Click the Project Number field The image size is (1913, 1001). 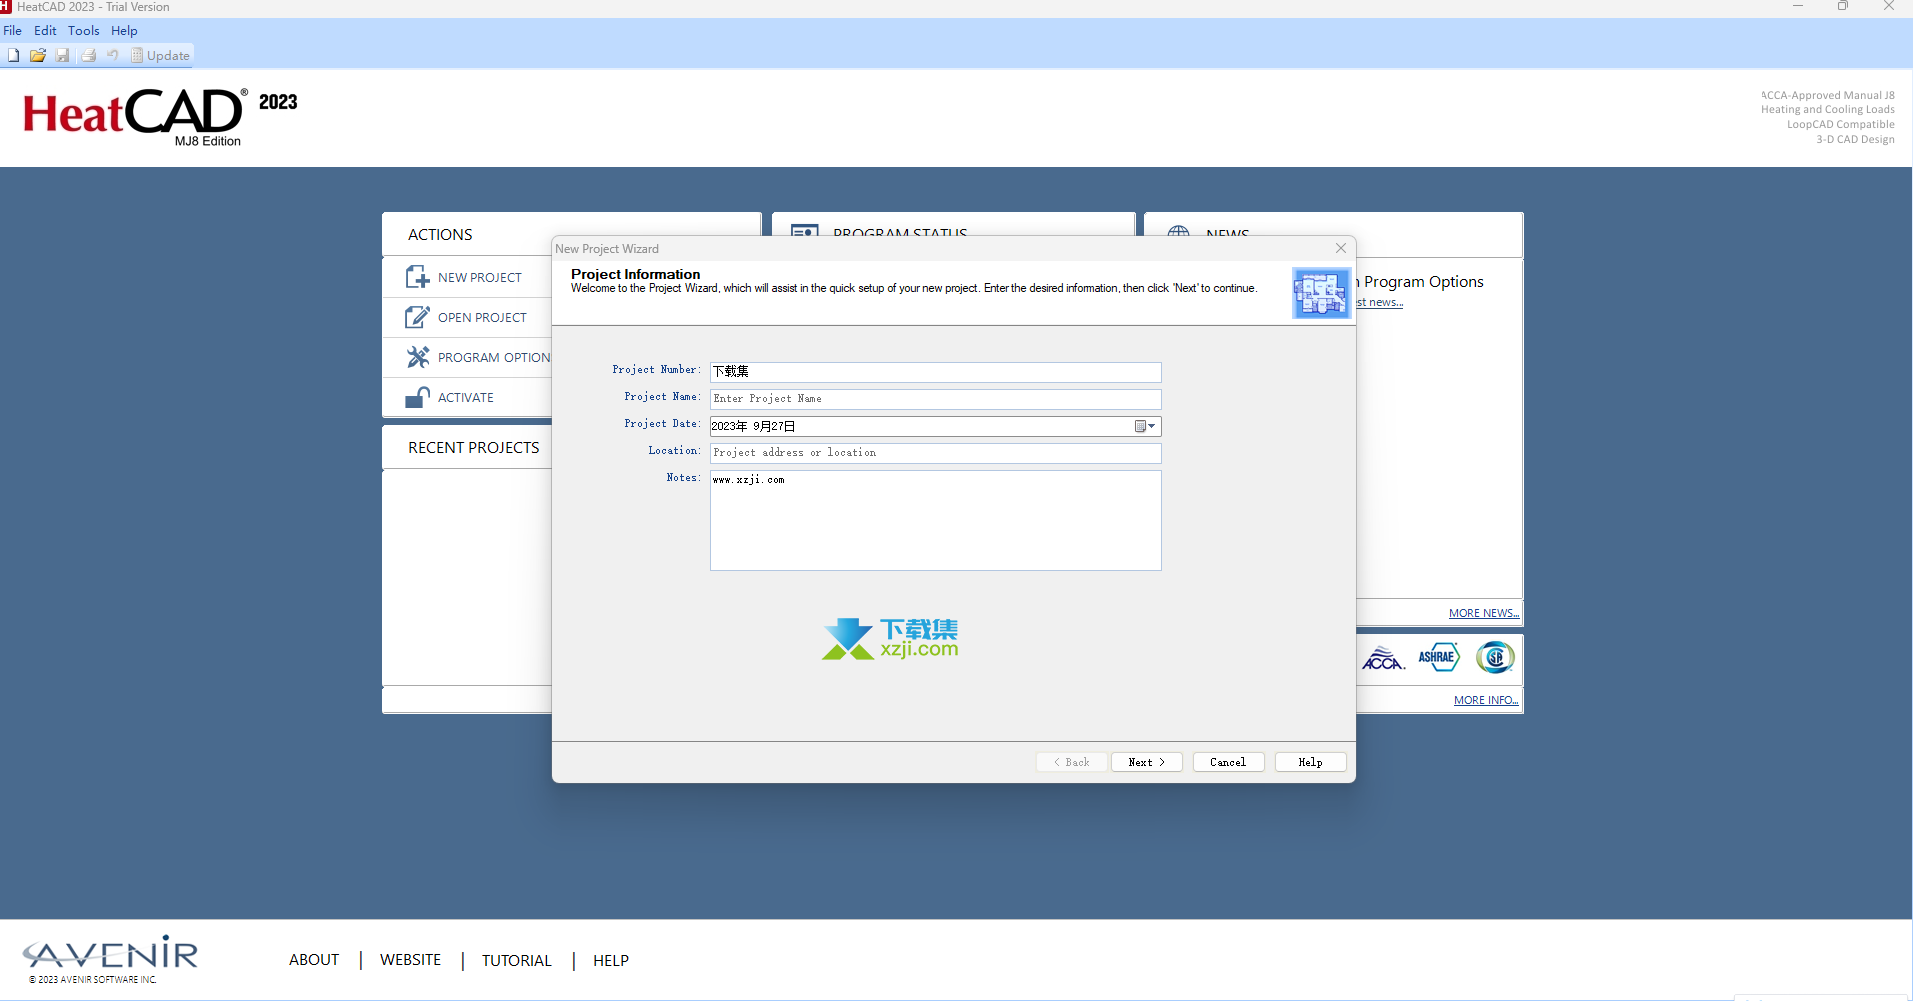point(935,372)
